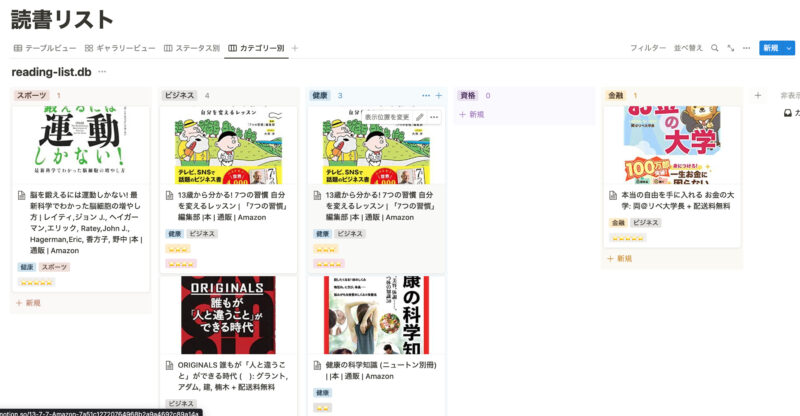Open the menu dots next to reading-list.db
The width and height of the screenshot is (800, 416).
(x=102, y=71)
